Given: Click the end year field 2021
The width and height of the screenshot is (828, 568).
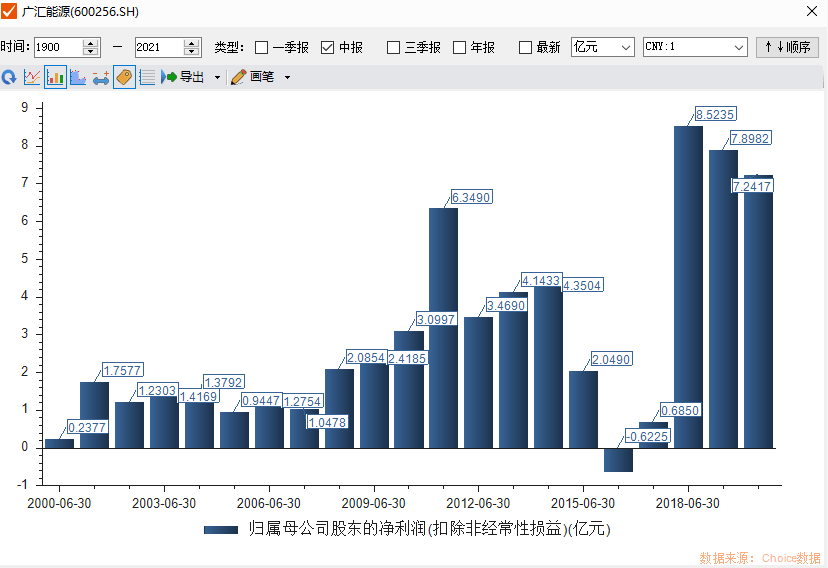Looking at the screenshot, I should click(x=159, y=47).
